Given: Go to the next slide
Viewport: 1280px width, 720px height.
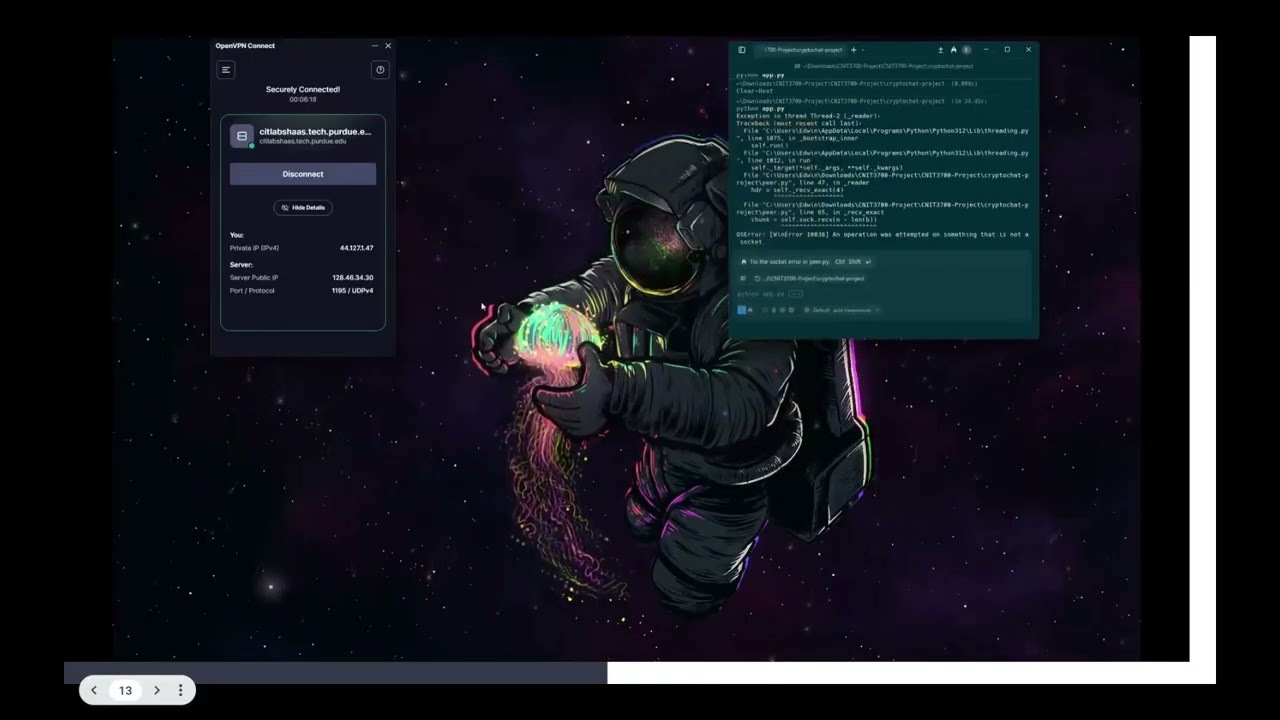Looking at the screenshot, I should [156, 690].
